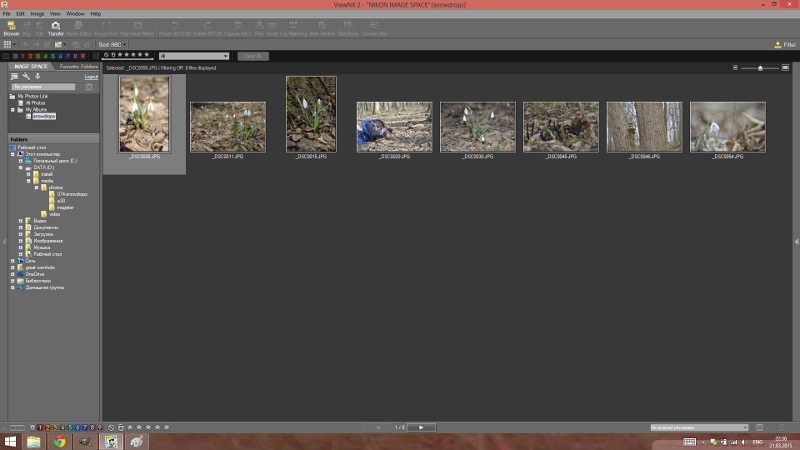This screenshot has height=450, width=800.
Task: Open image in Capture NX 2
Action: 238,29
